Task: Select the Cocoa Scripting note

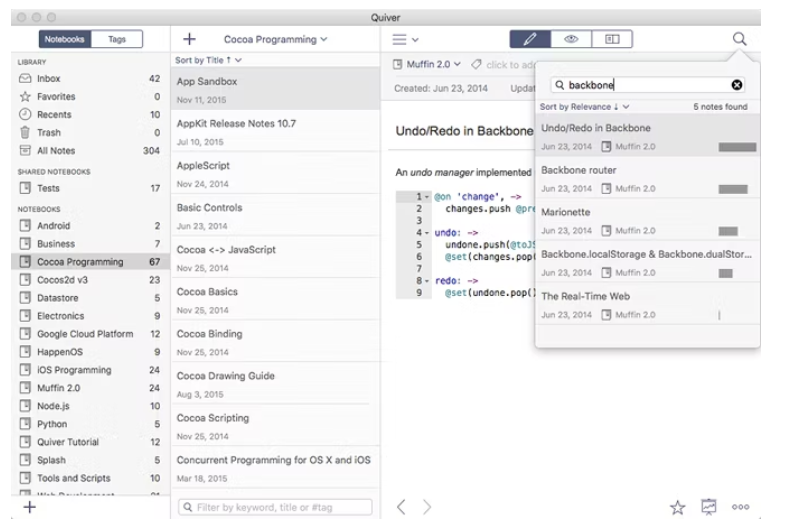Action: [x=275, y=425]
